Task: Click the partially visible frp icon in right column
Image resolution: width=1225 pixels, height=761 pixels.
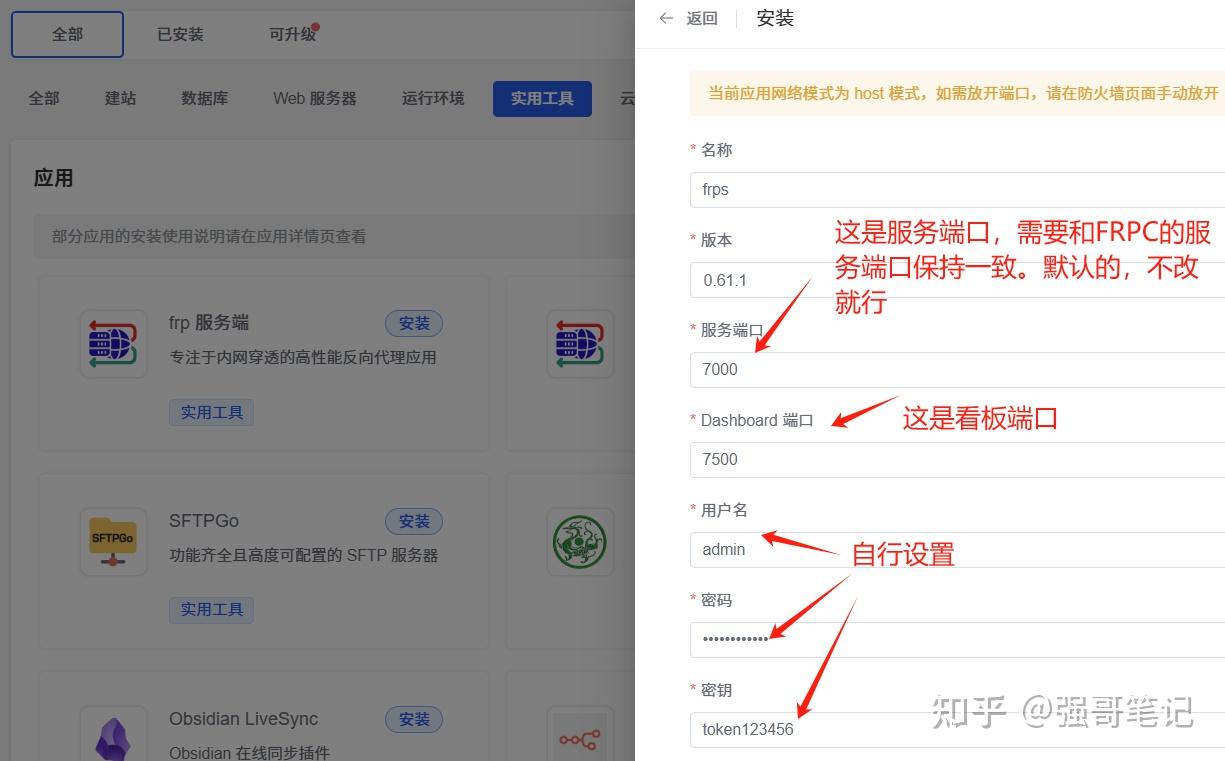Action: point(580,343)
